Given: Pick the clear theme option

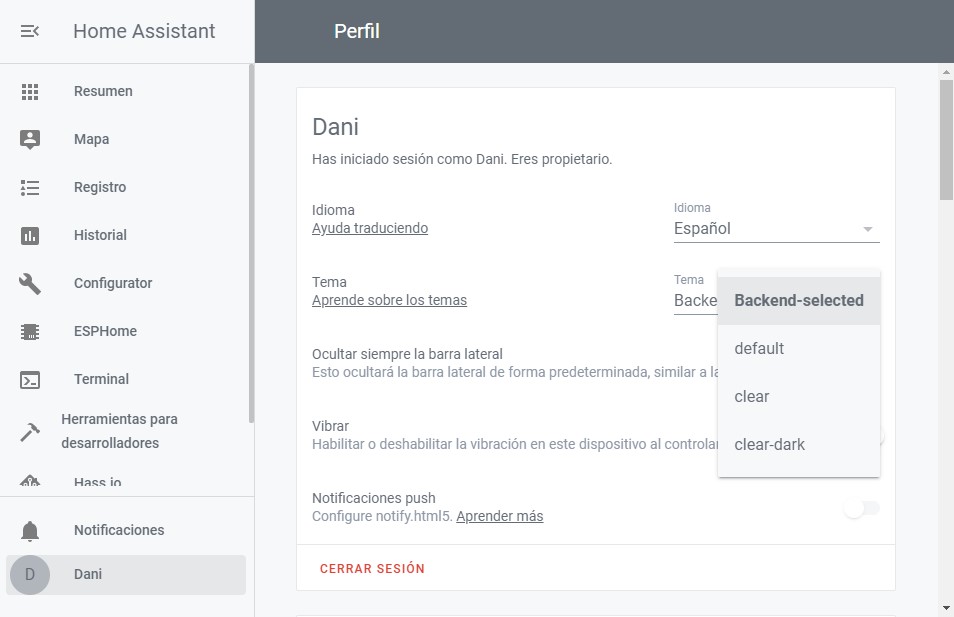Looking at the screenshot, I should [752, 396].
